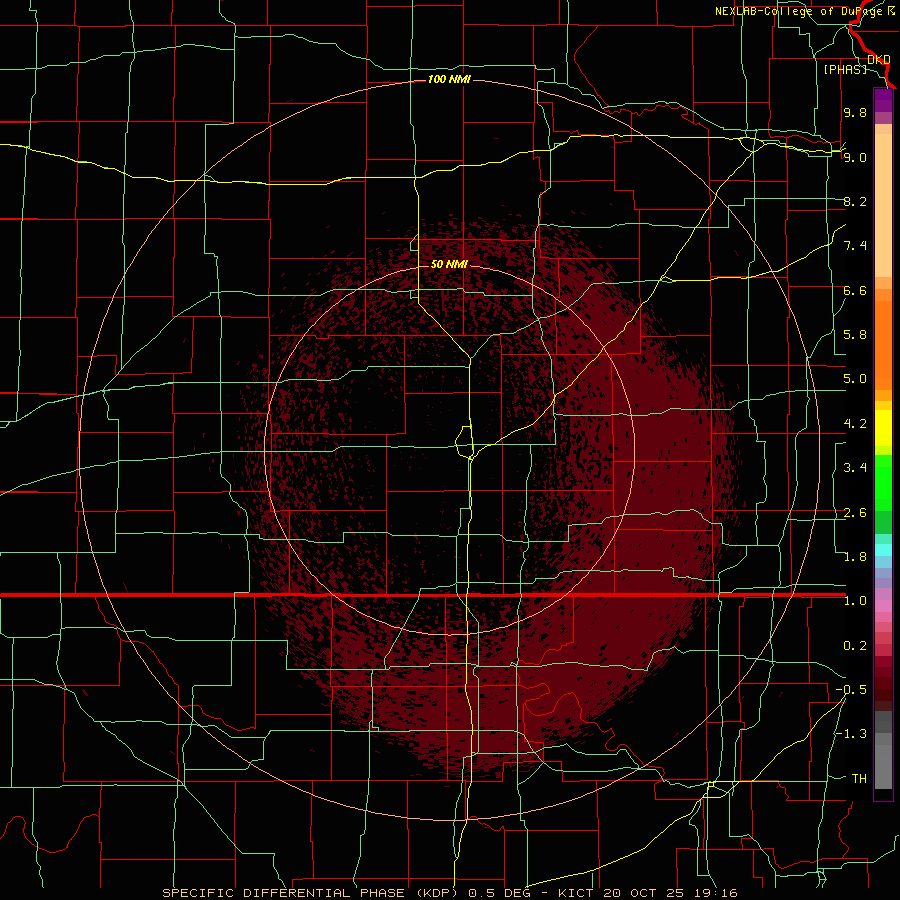This screenshot has width=900, height=900.
Task: Click the 7.4 legend value
Action: [855, 246]
